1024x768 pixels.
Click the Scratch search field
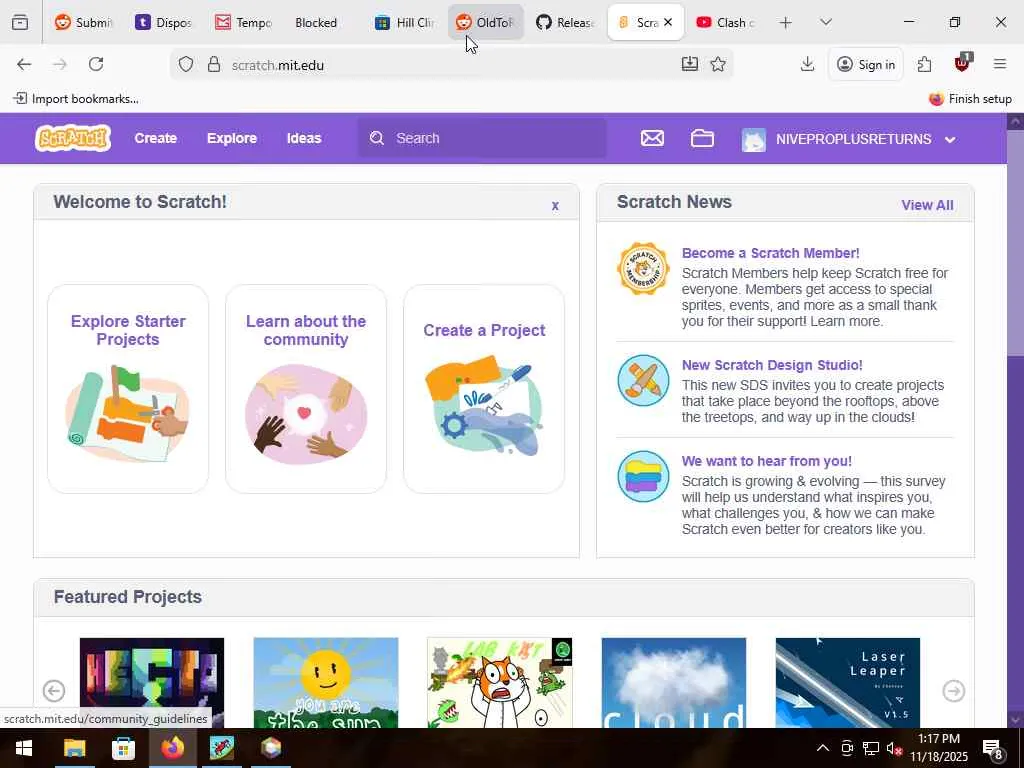[482, 138]
